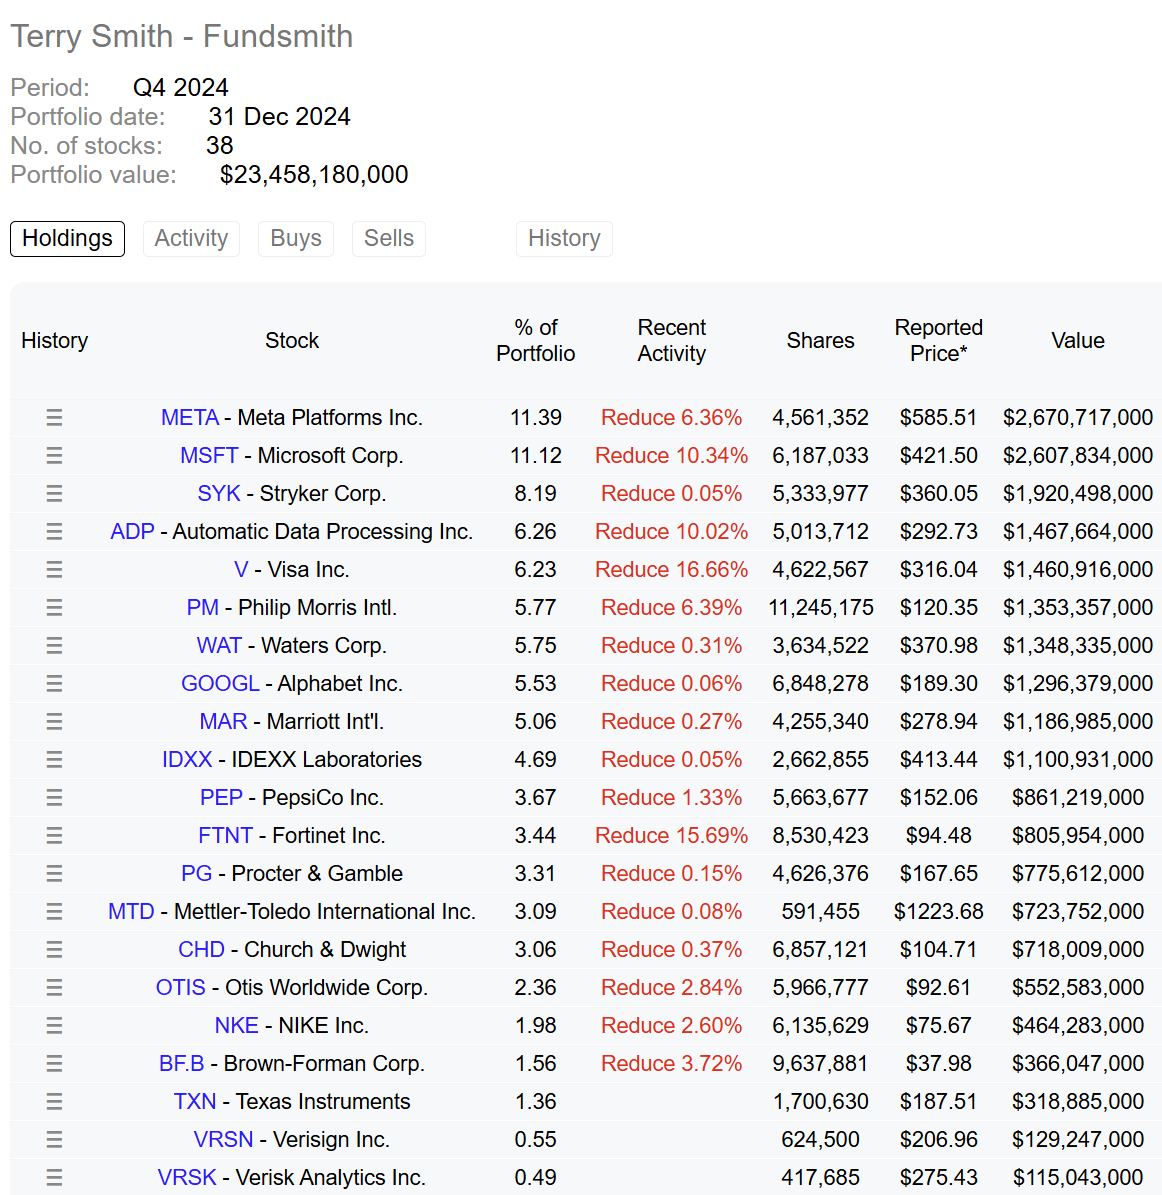Open history icon for Waters Corp. row

point(54,646)
